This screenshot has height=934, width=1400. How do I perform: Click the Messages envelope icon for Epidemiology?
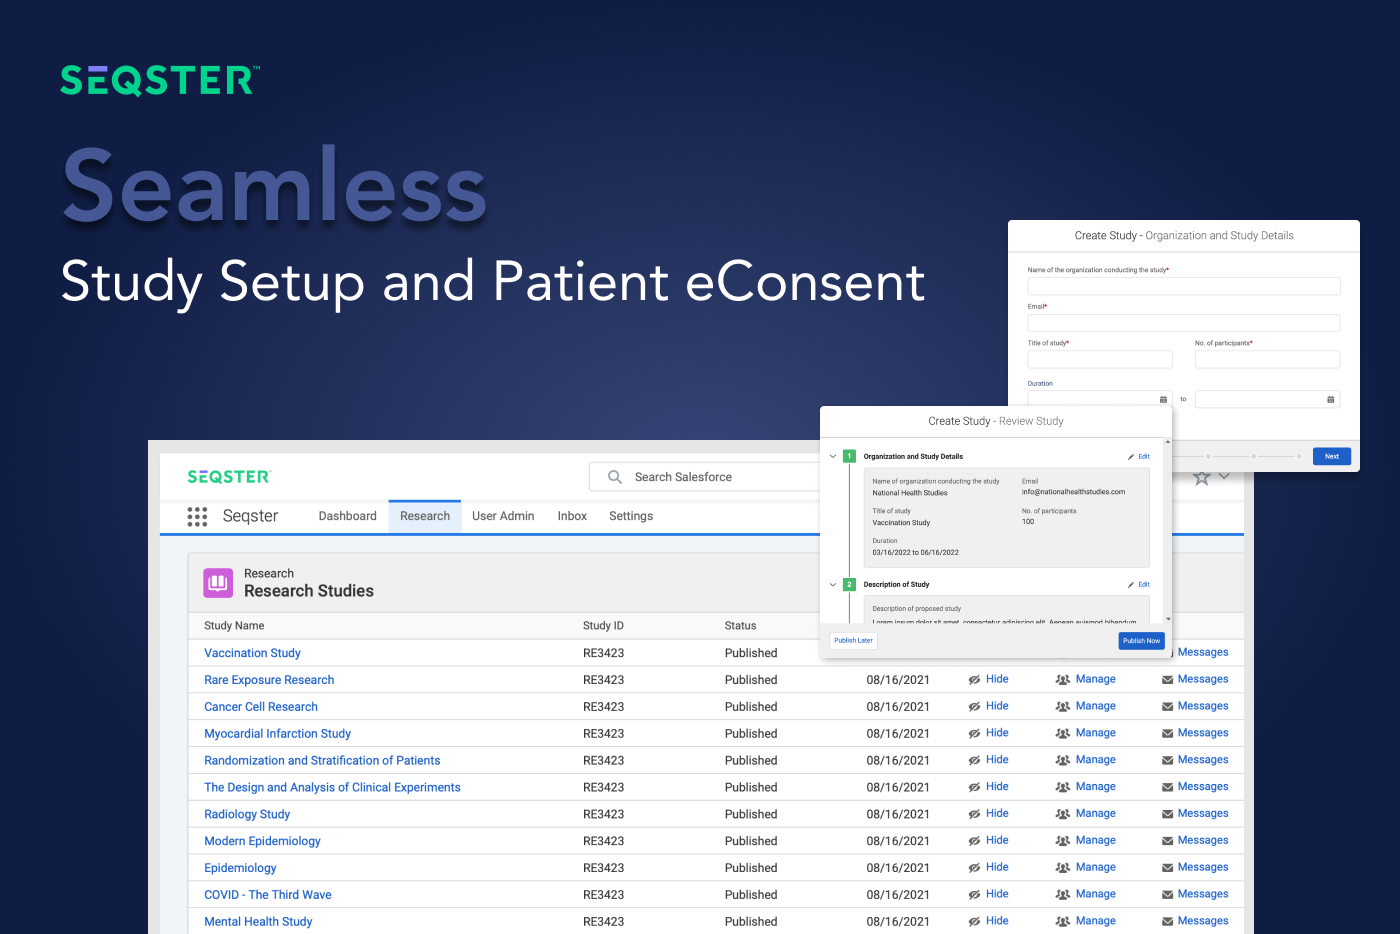[1169, 867]
